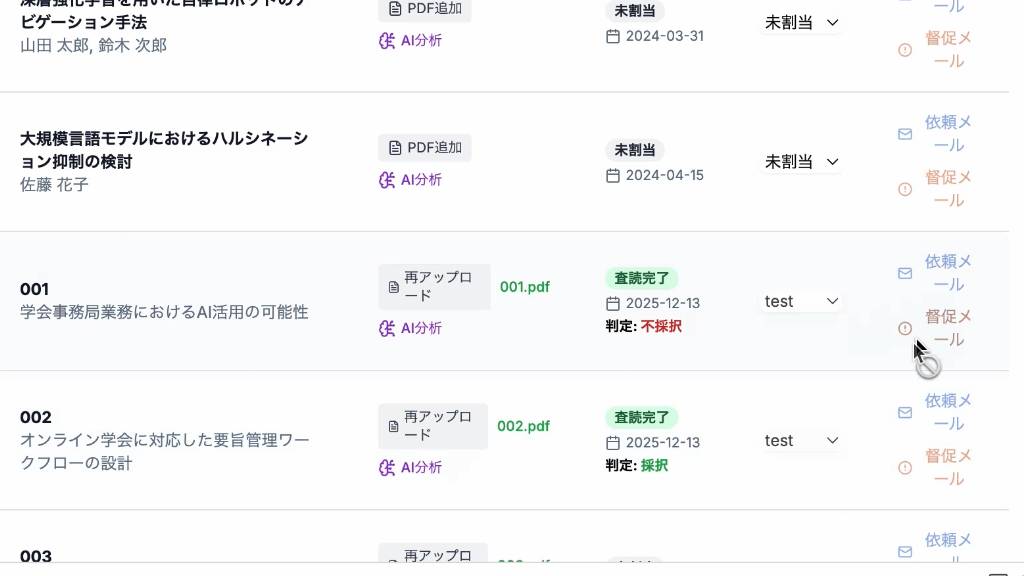Click the envelope icon in the 001 row
The image size is (1024, 576).
click(x=905, y=273)
